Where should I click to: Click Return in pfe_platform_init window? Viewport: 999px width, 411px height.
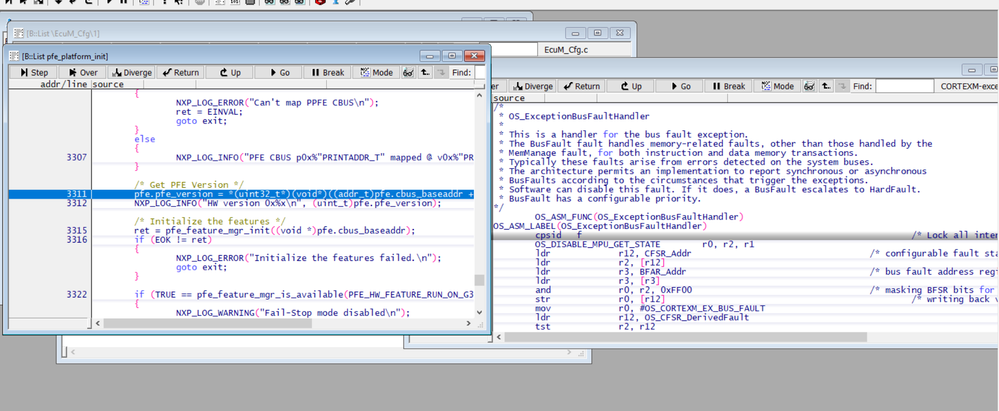click(x=180, y=73)
